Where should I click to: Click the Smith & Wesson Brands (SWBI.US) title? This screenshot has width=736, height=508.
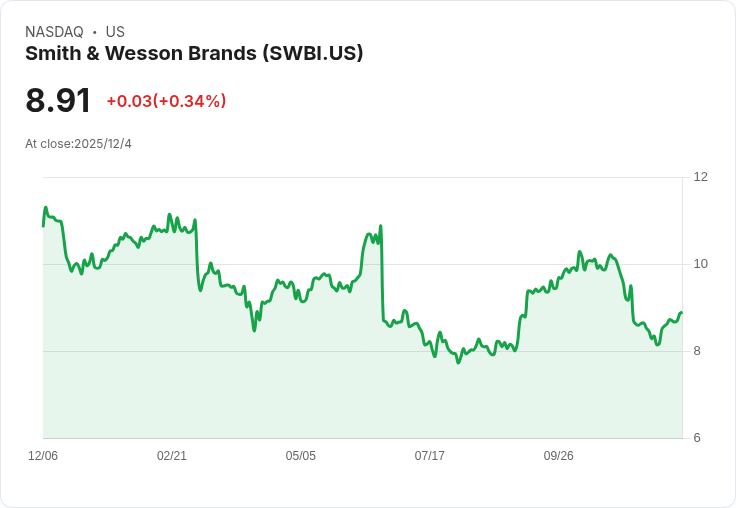coord(194,54)
